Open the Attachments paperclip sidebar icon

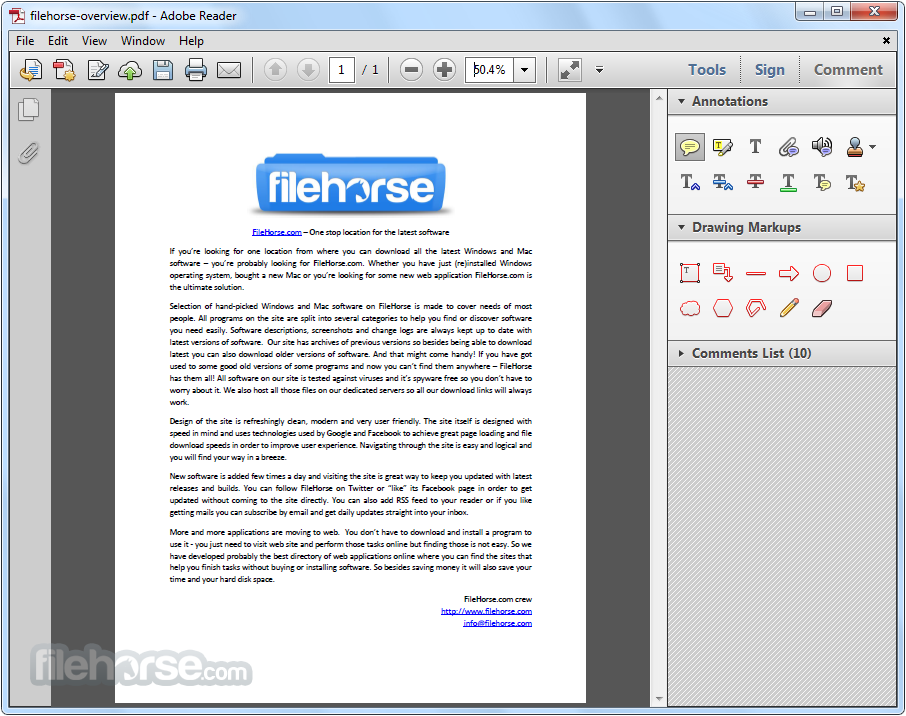pos(29,153)
